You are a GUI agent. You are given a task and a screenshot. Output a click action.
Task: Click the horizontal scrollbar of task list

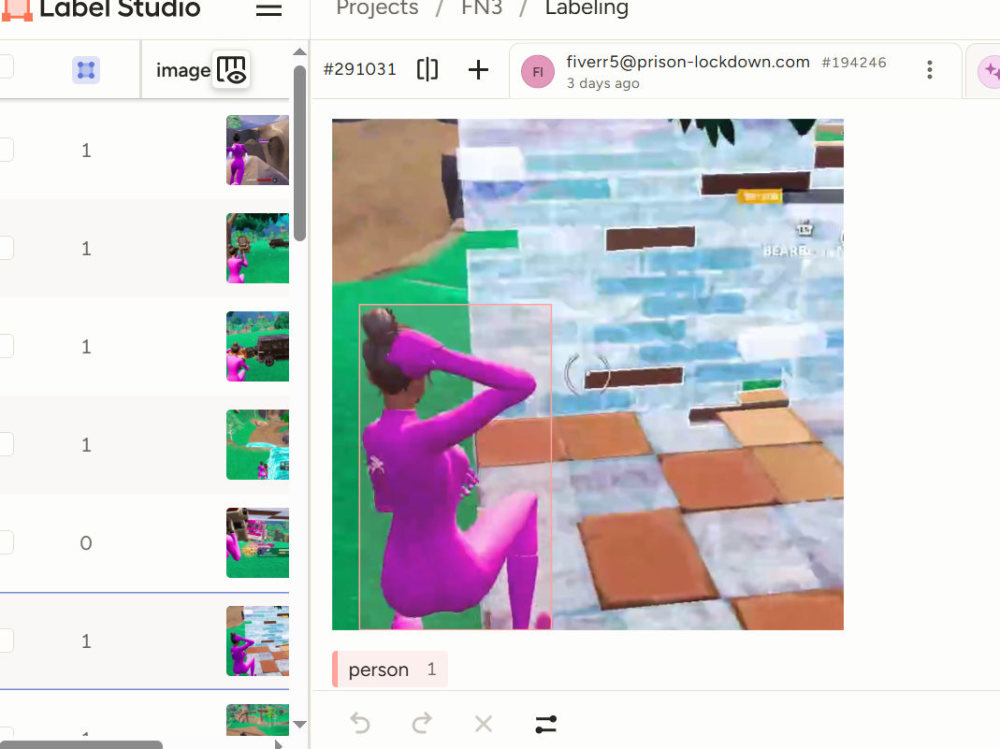tap(81, 745)
